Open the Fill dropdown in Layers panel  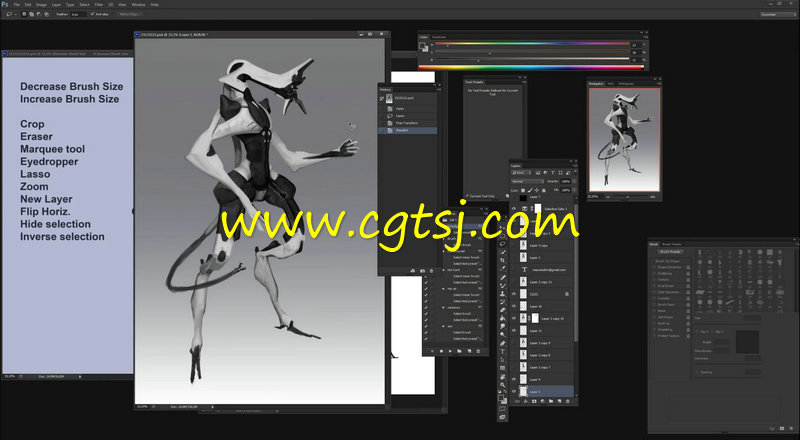coord(574,190)
